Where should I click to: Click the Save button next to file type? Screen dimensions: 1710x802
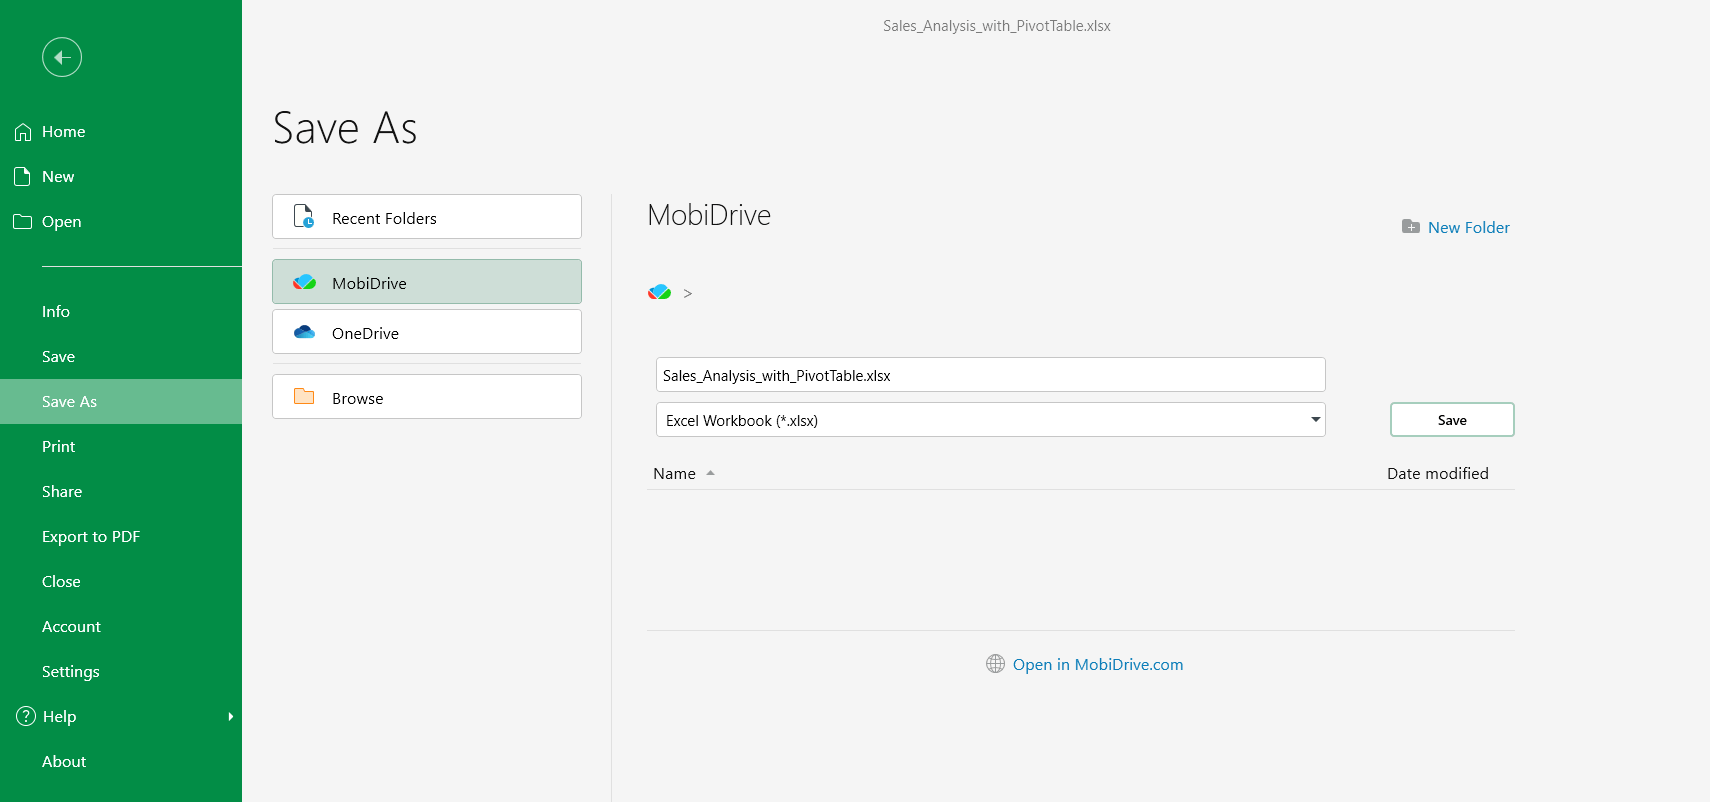click(x=1452, y=420)
